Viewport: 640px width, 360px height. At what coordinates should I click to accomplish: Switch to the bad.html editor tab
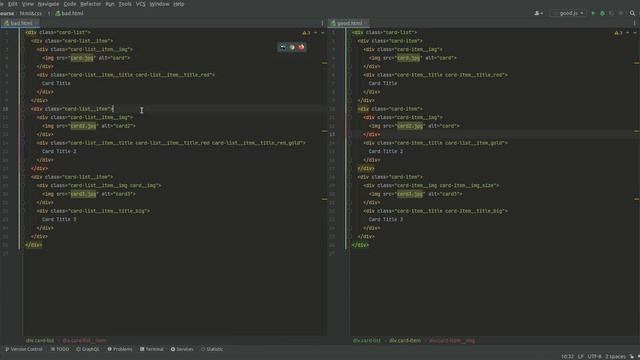(x=21, y=23)
